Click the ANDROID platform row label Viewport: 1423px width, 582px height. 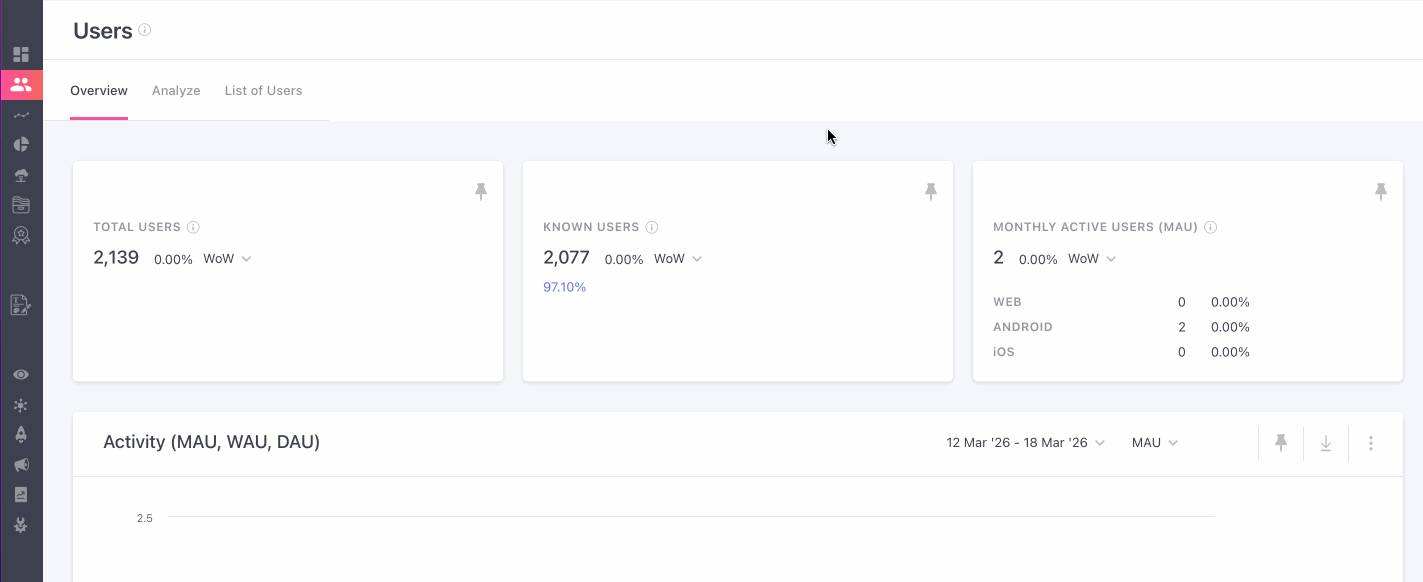pyautogui.click(x=1023, y=327)
